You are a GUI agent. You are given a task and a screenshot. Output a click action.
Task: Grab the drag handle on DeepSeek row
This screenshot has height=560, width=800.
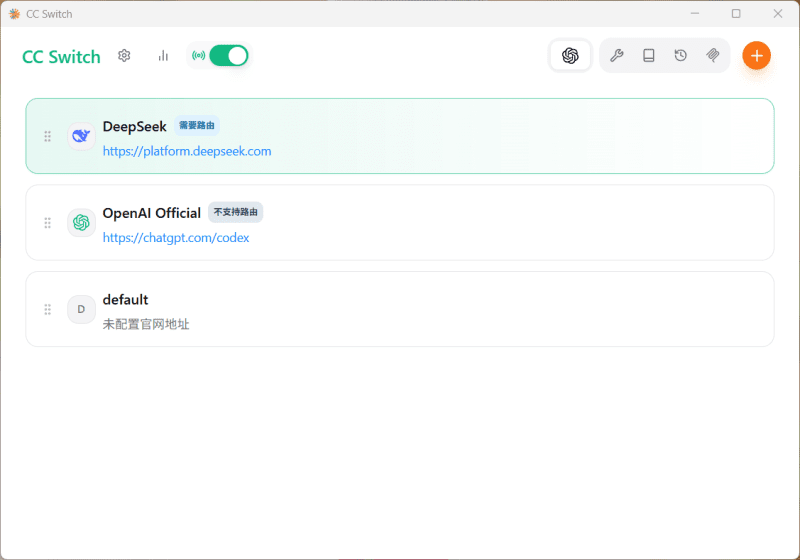click(47, 136)
